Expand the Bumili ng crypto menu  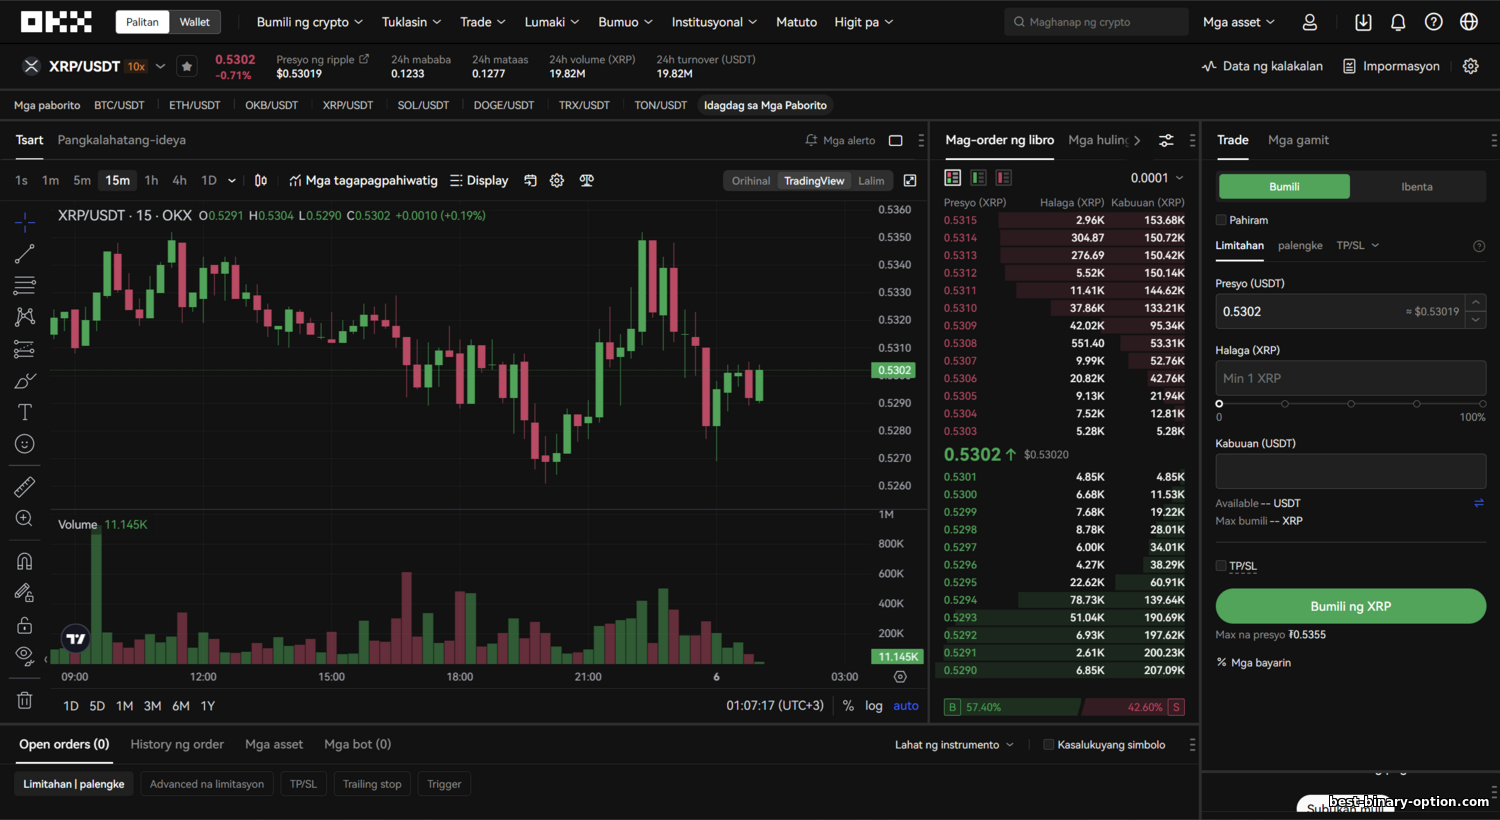(310, 22)
